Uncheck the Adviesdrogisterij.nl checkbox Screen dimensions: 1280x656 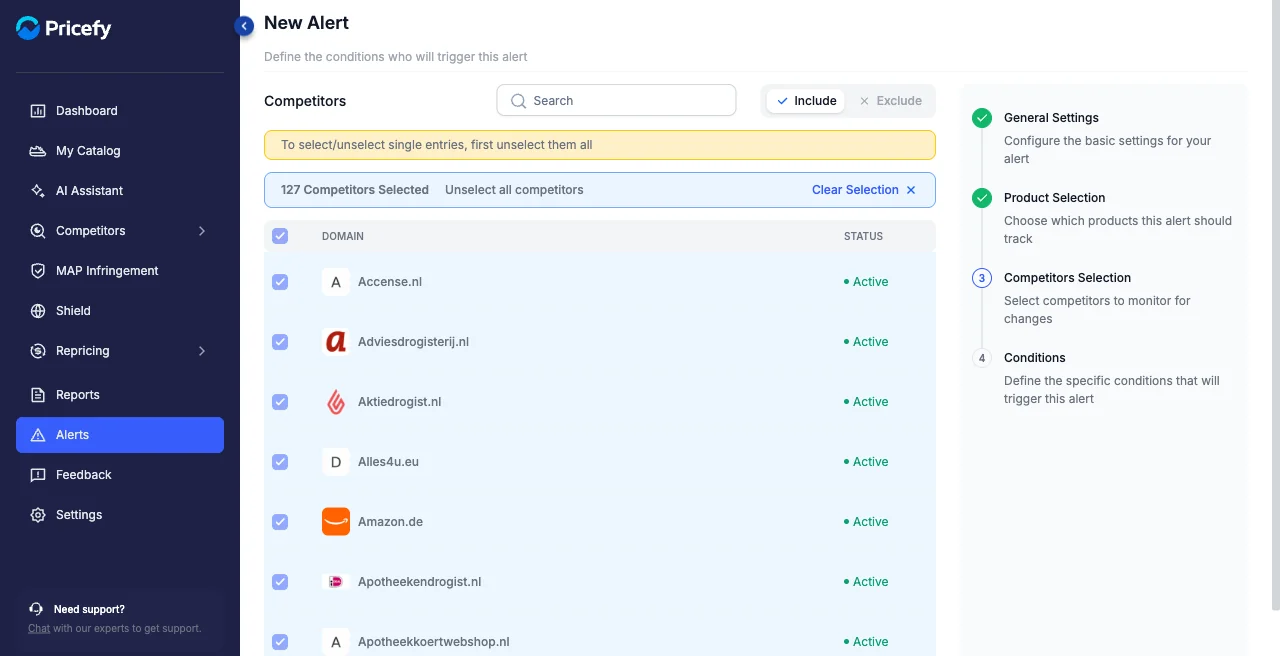pos(280,342)
